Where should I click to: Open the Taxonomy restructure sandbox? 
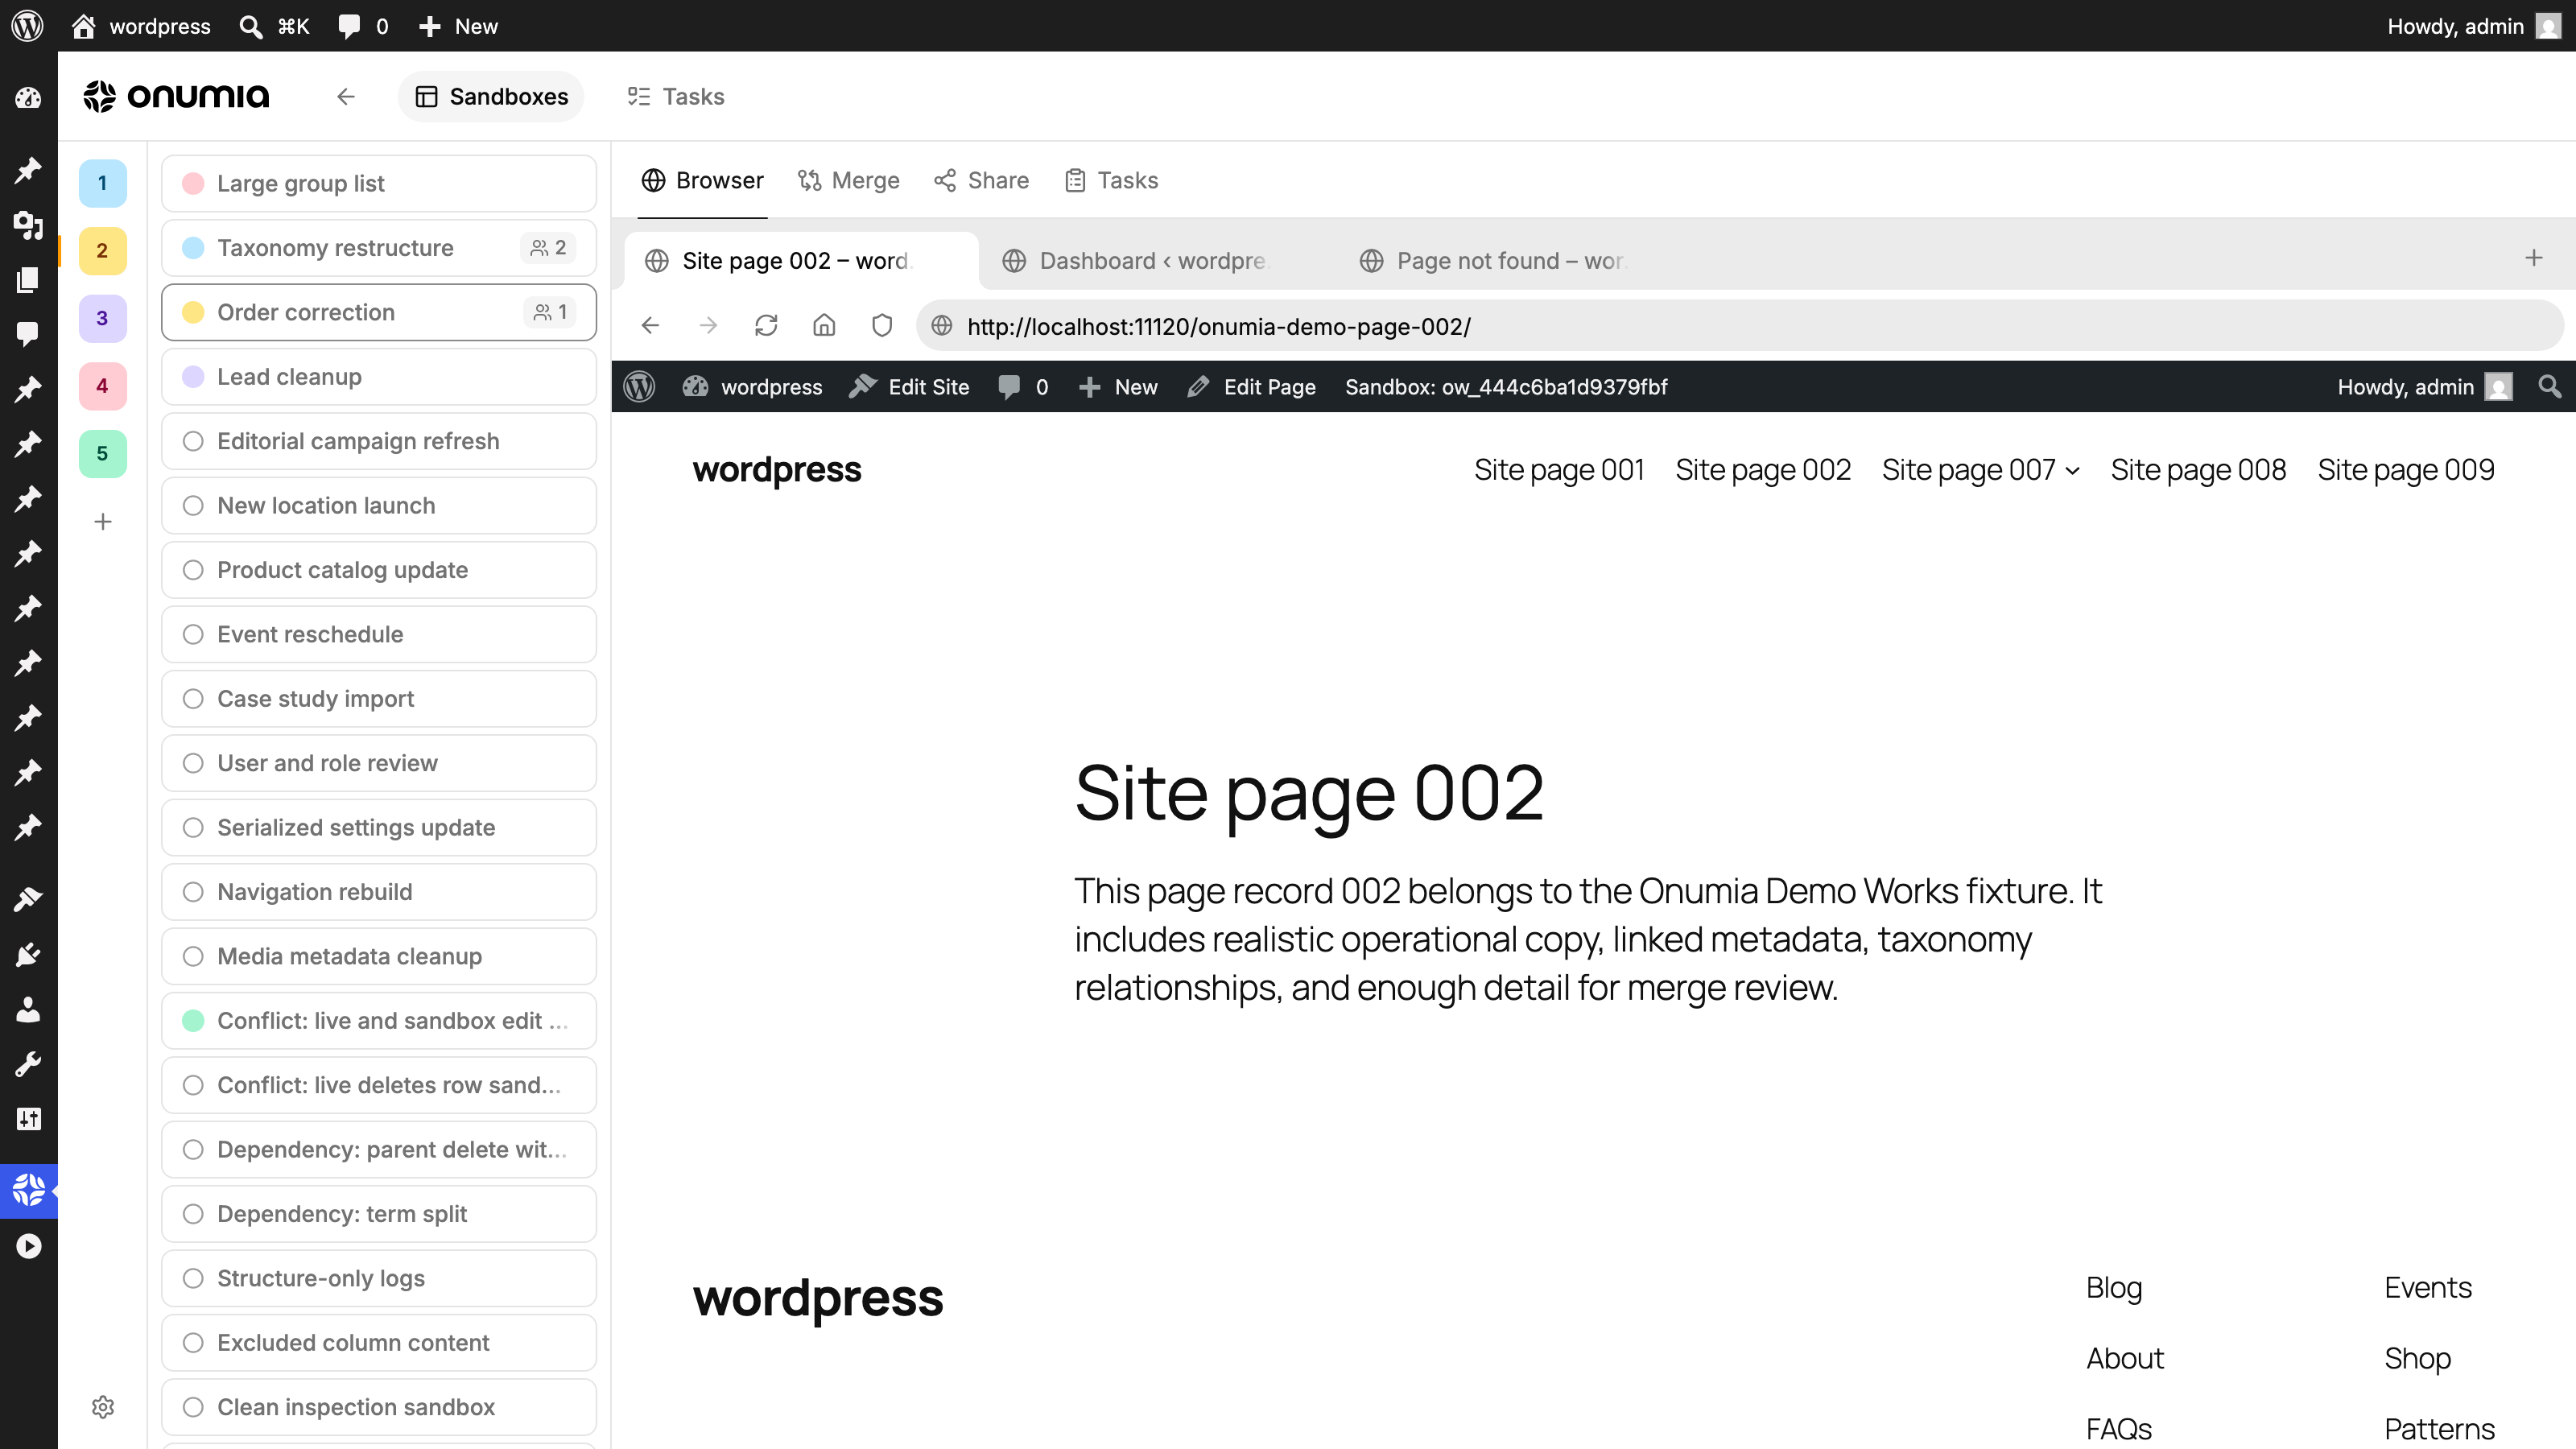click(379, 248)
